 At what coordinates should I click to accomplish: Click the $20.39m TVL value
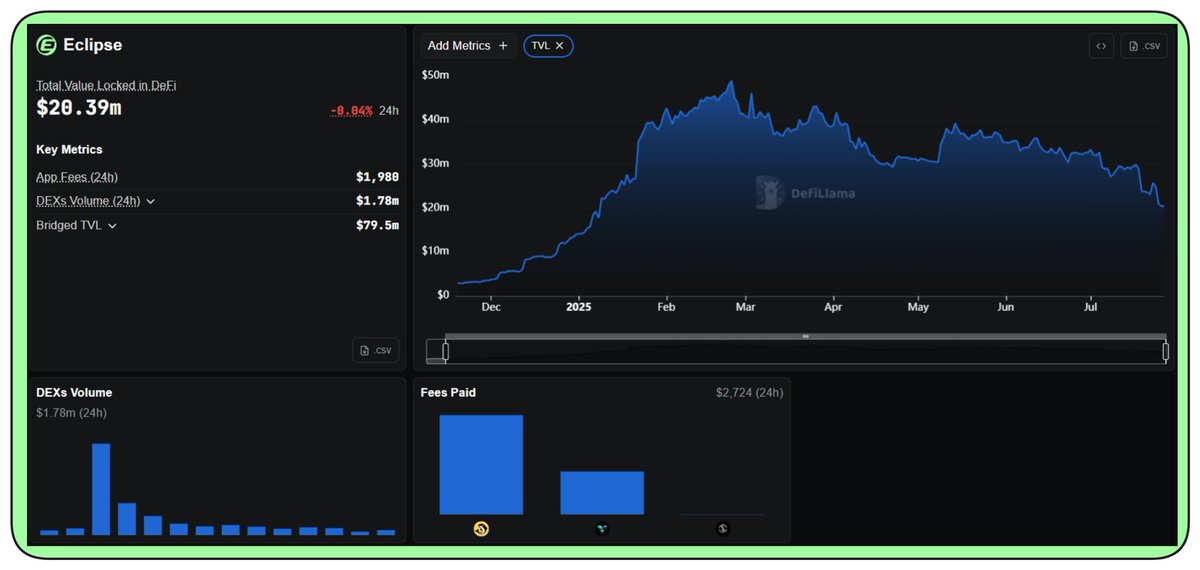tap(79, 108)
